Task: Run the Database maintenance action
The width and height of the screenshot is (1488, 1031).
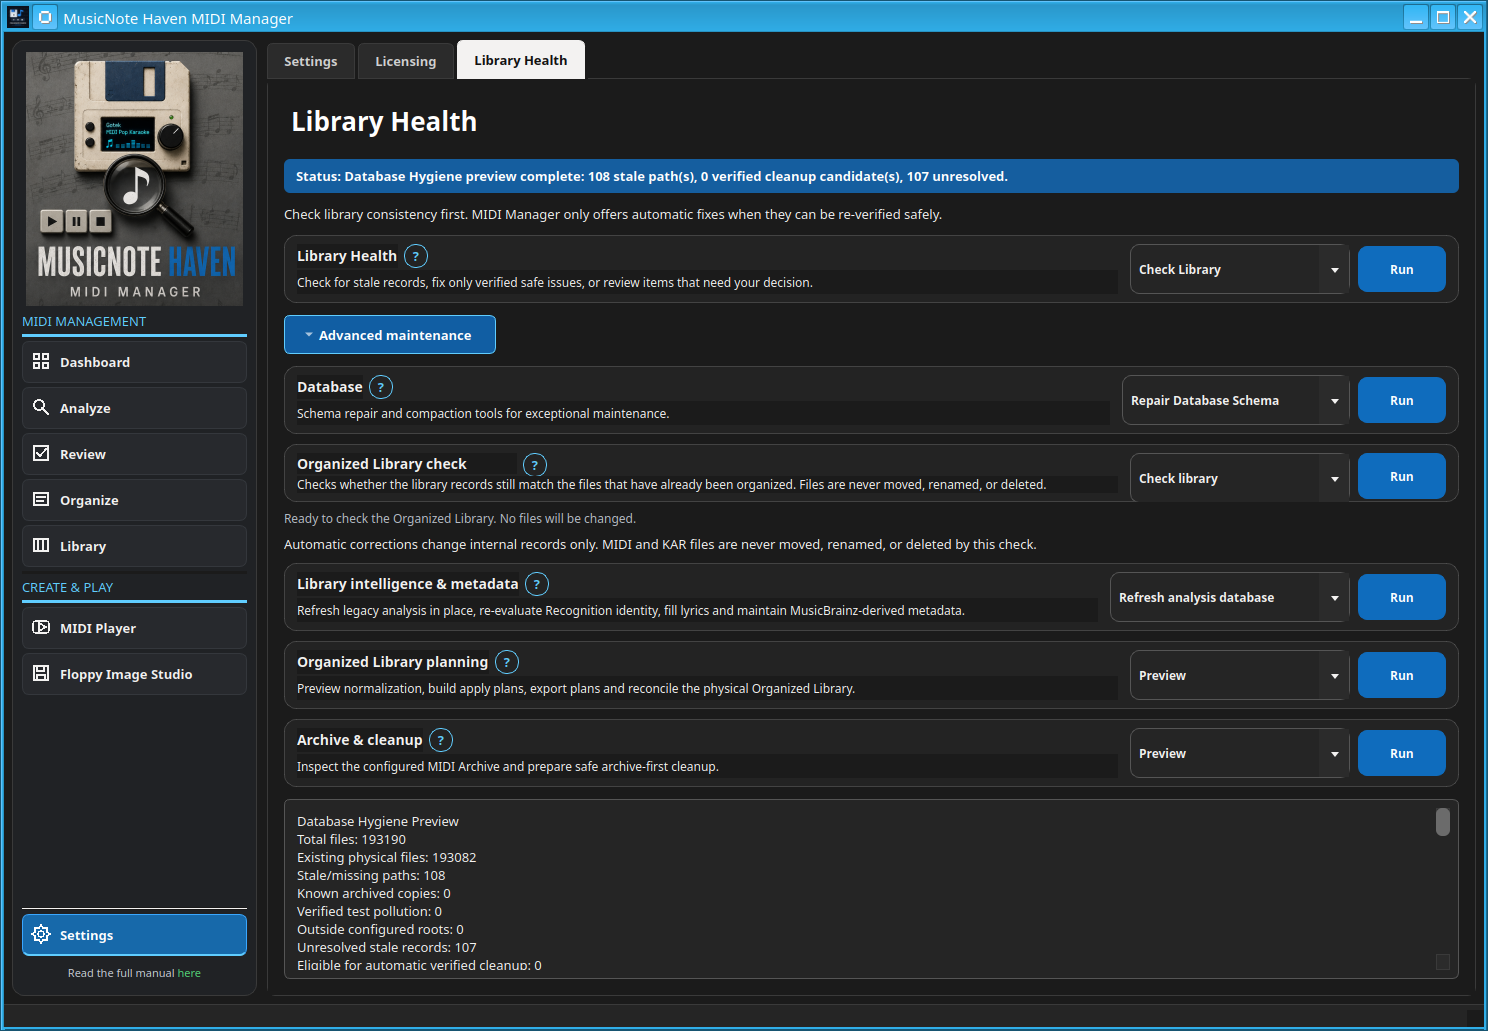Action: point(1402,400)
